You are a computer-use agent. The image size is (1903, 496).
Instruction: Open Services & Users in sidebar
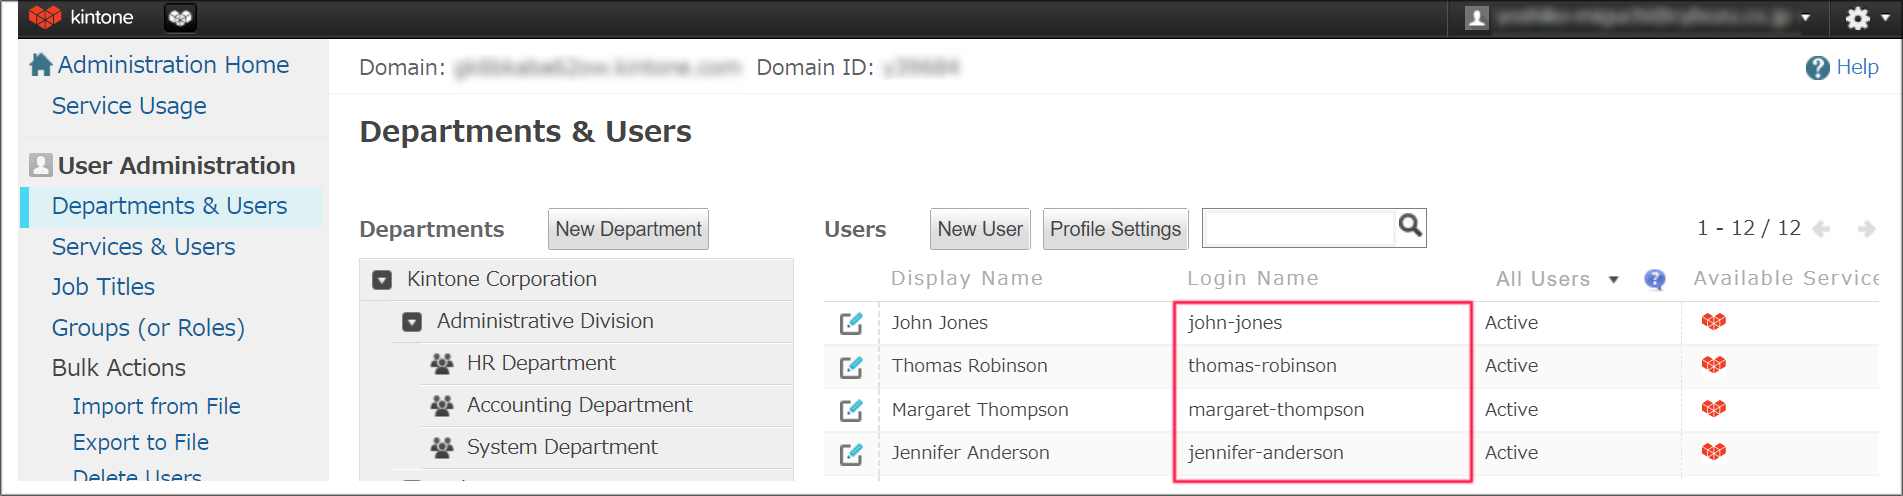pos(143,247)
